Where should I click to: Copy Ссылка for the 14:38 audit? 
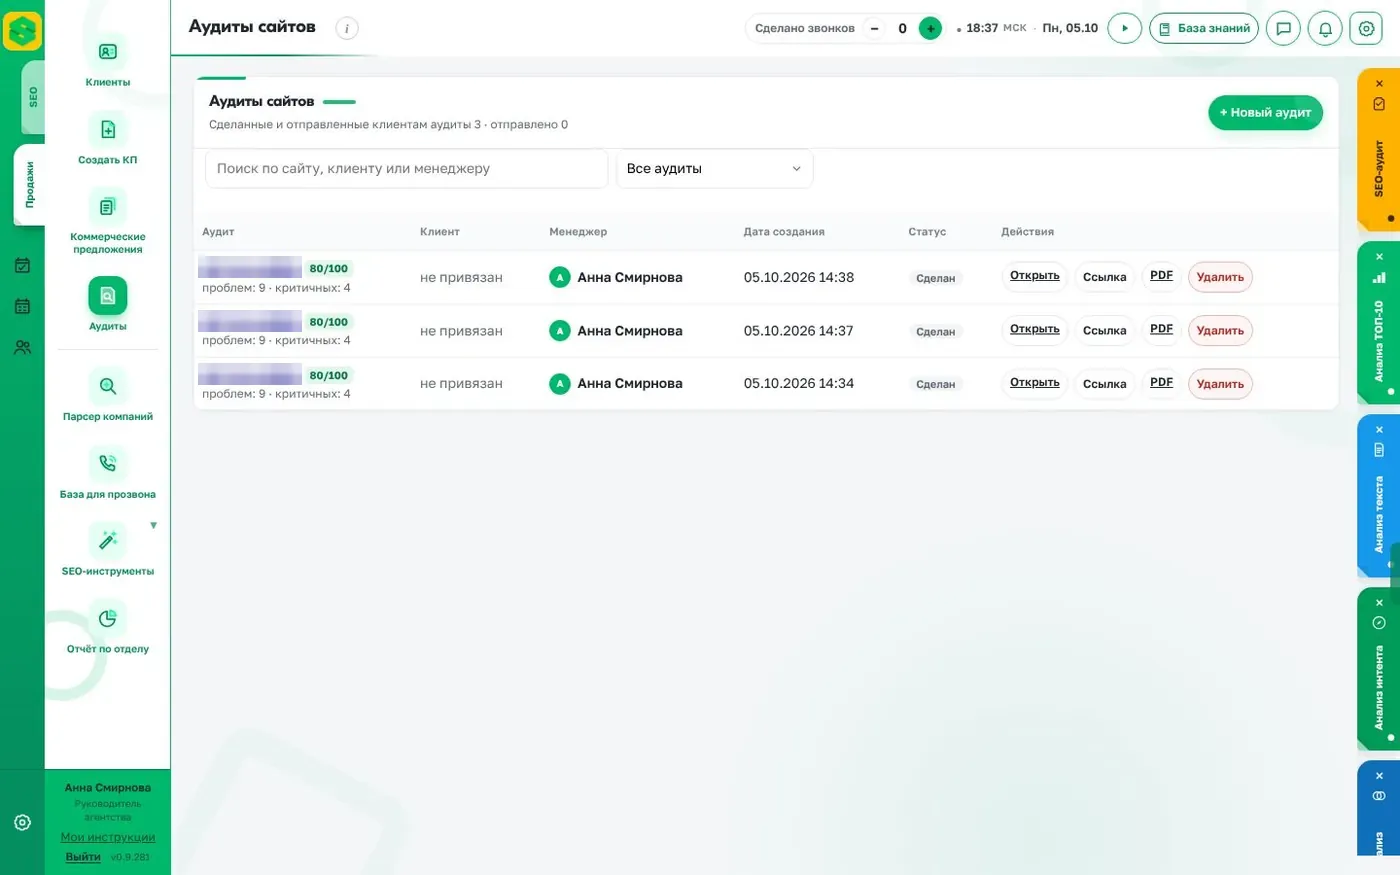coord(1105,277)
